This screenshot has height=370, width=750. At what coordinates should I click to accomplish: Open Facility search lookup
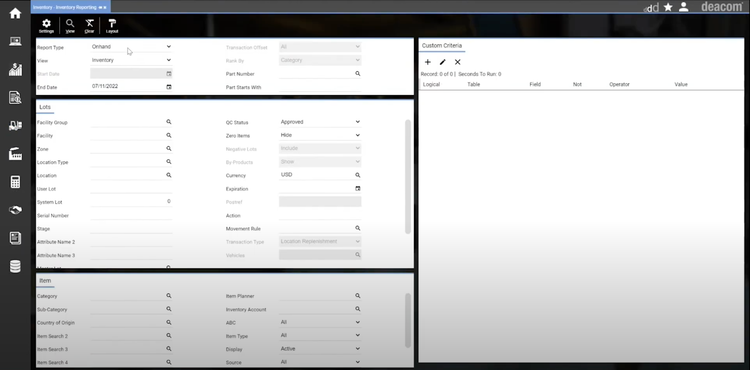pos(169,135)
